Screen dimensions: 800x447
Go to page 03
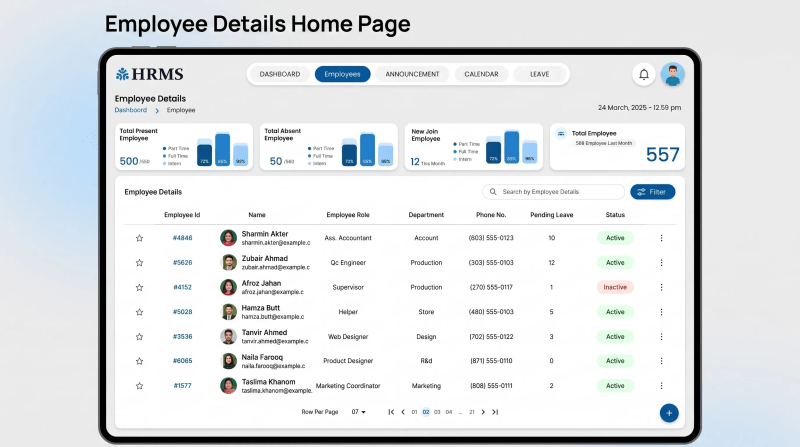437,412
